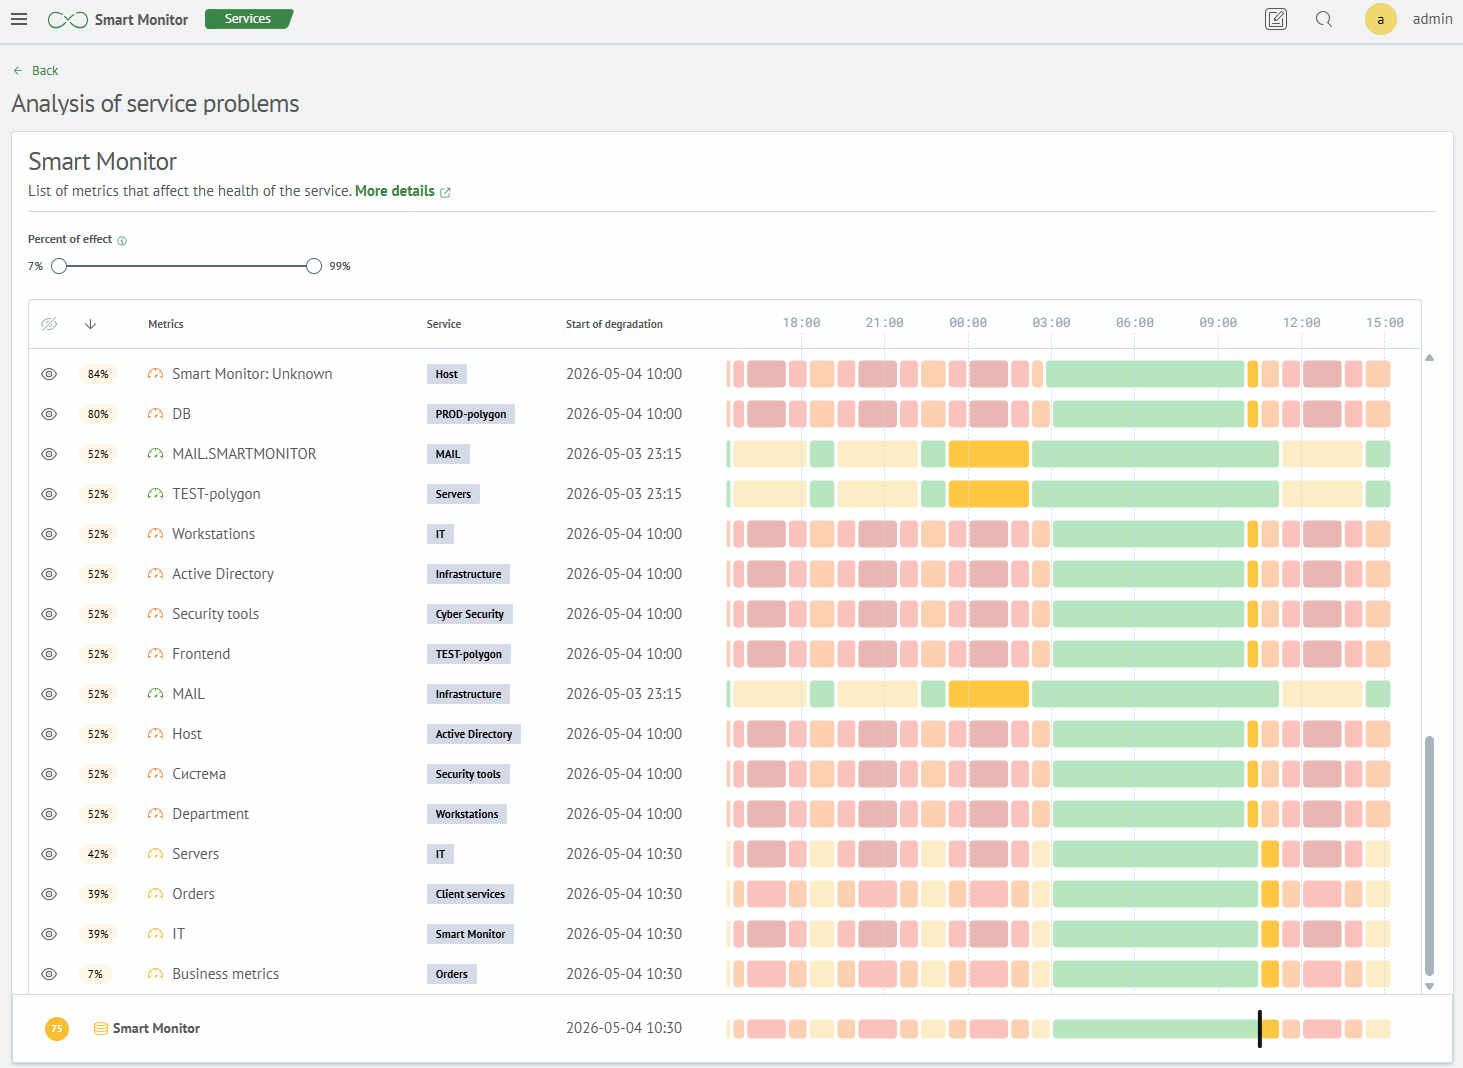
Task: Click the 75 health score badge
Action: pyautogui.click(x=57, y=1028)
